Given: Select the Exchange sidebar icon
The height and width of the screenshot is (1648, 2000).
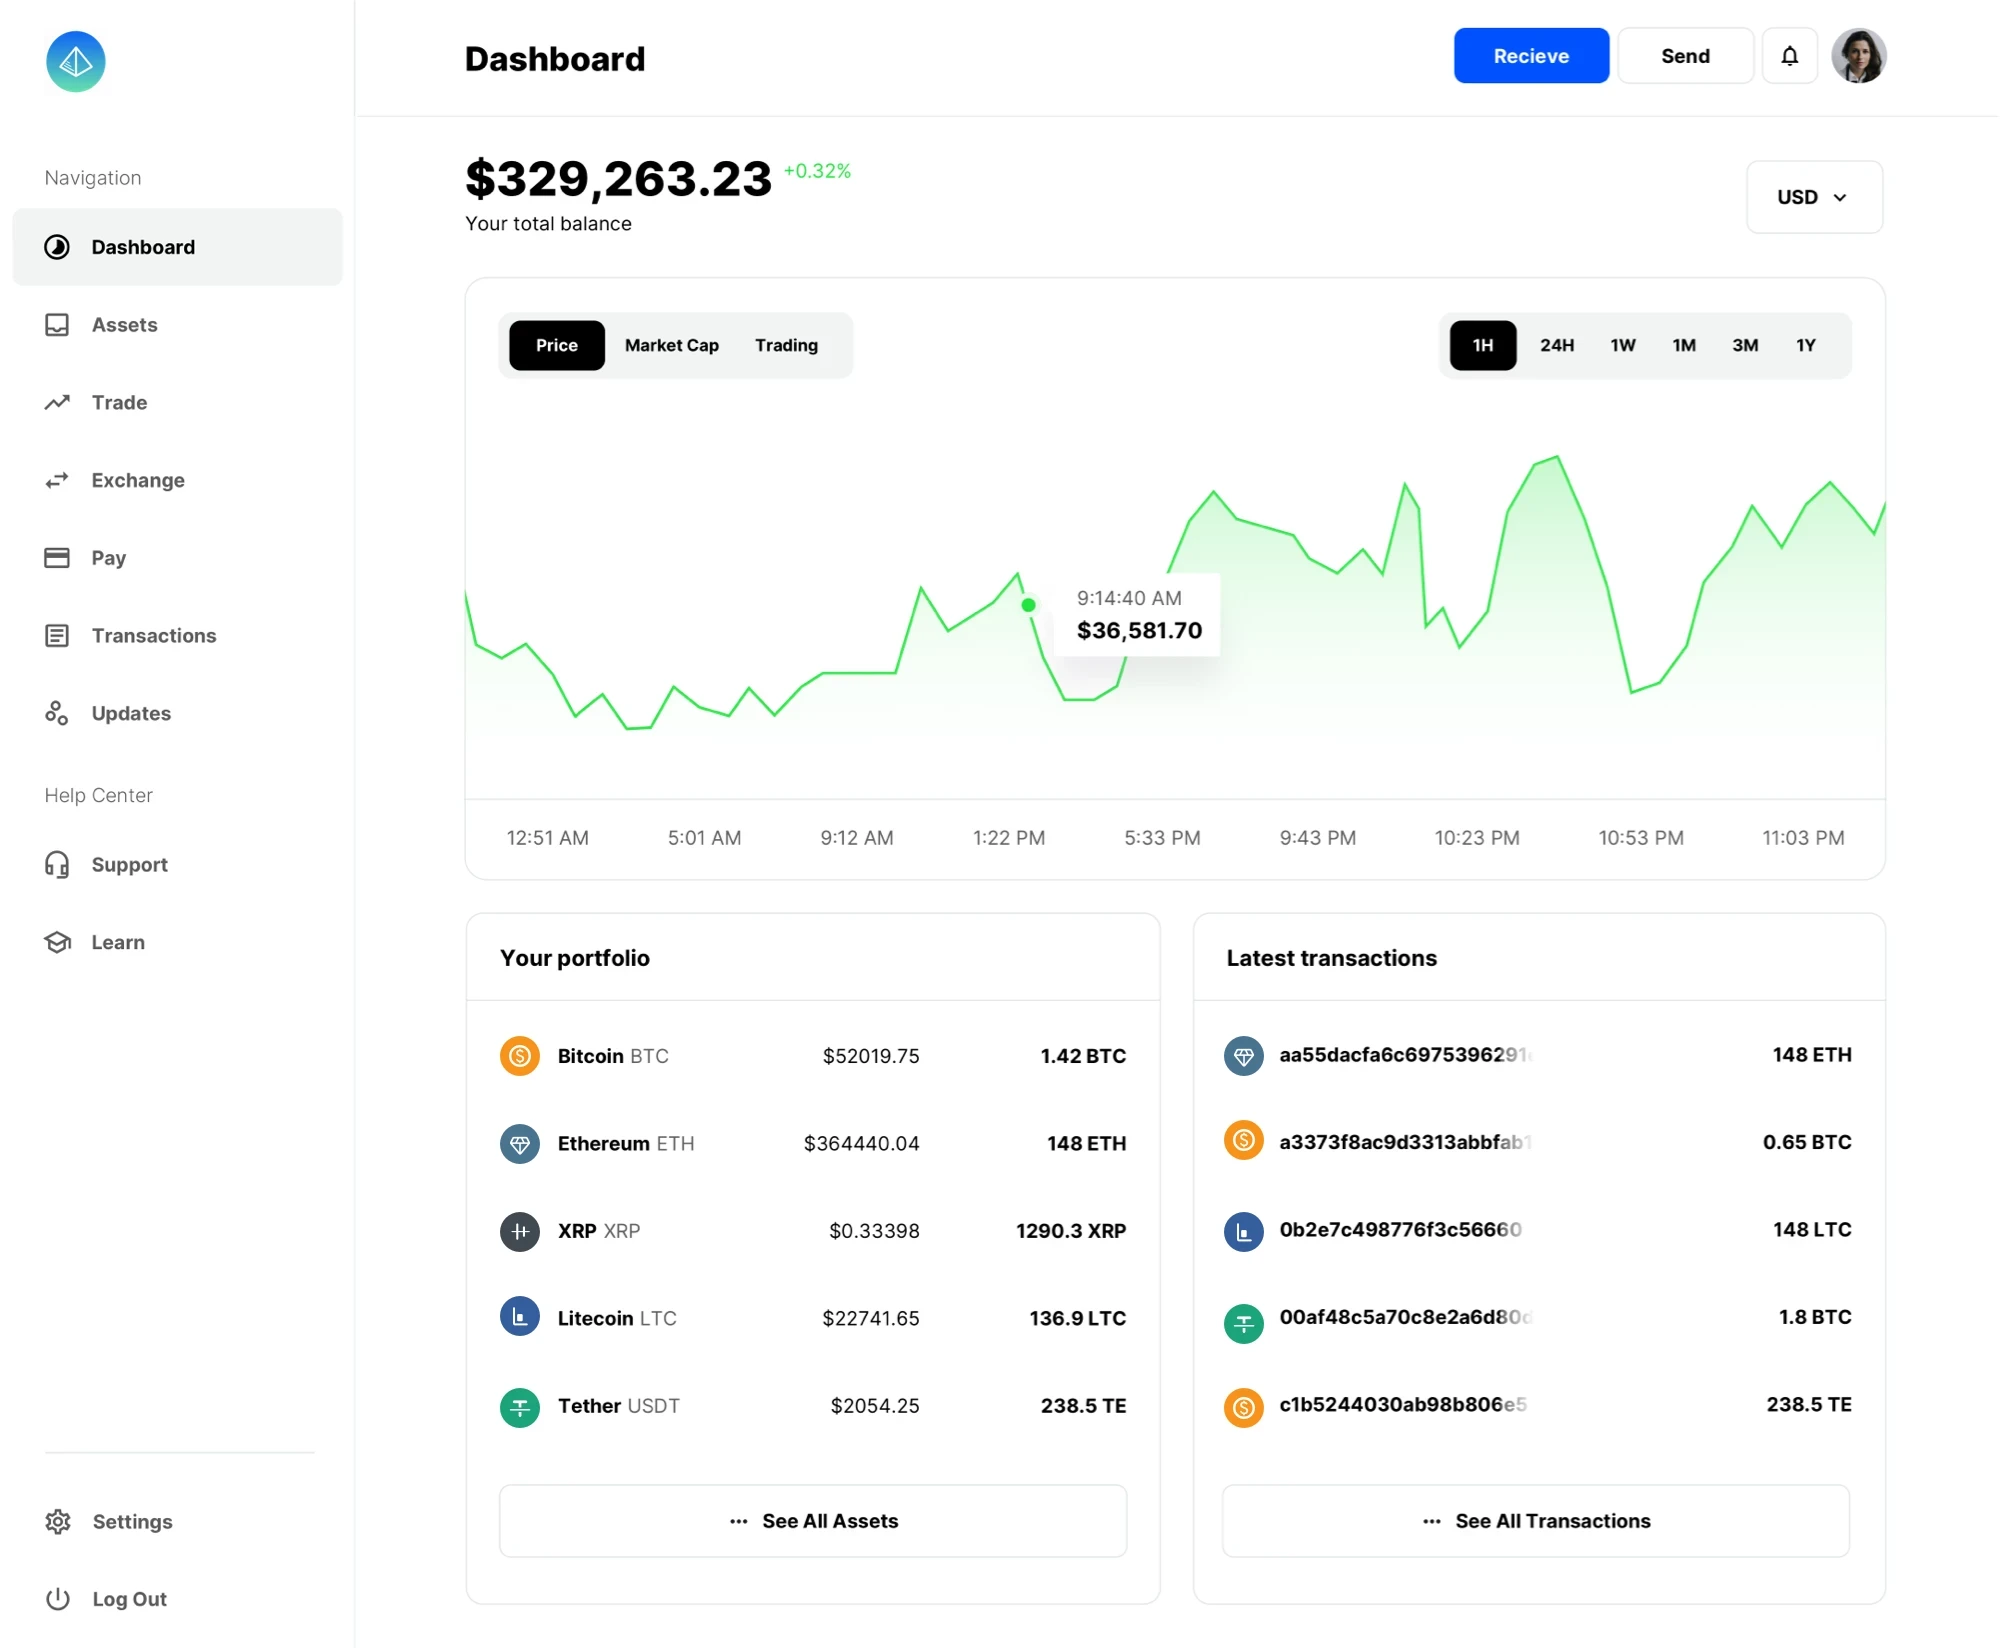Looking at the screenshot, I should 57,480.
